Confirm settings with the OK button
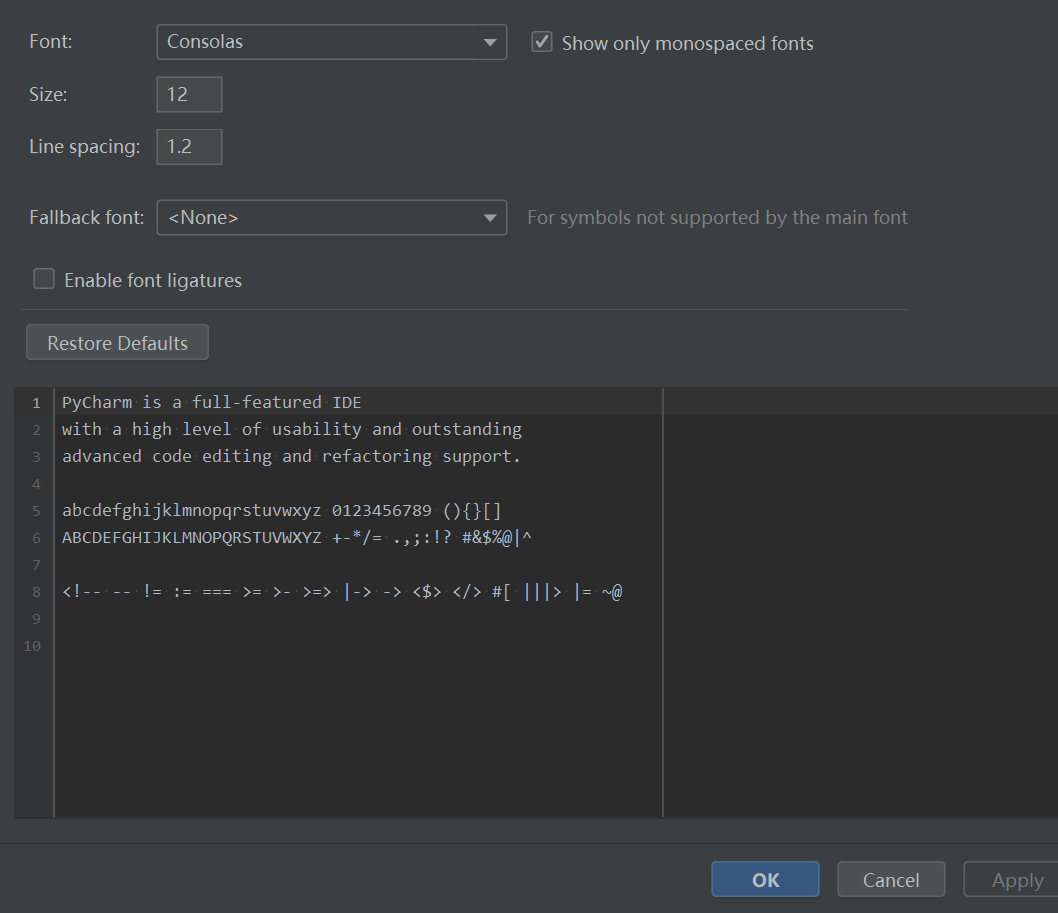 click(765, 880)
